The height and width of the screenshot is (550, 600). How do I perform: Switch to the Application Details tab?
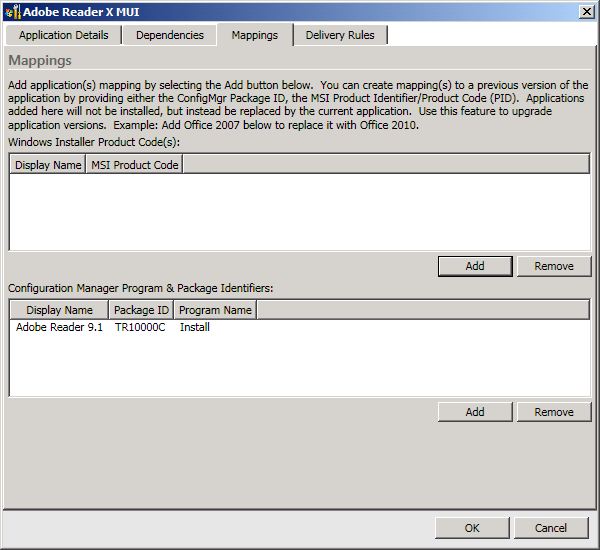(64, 35)
